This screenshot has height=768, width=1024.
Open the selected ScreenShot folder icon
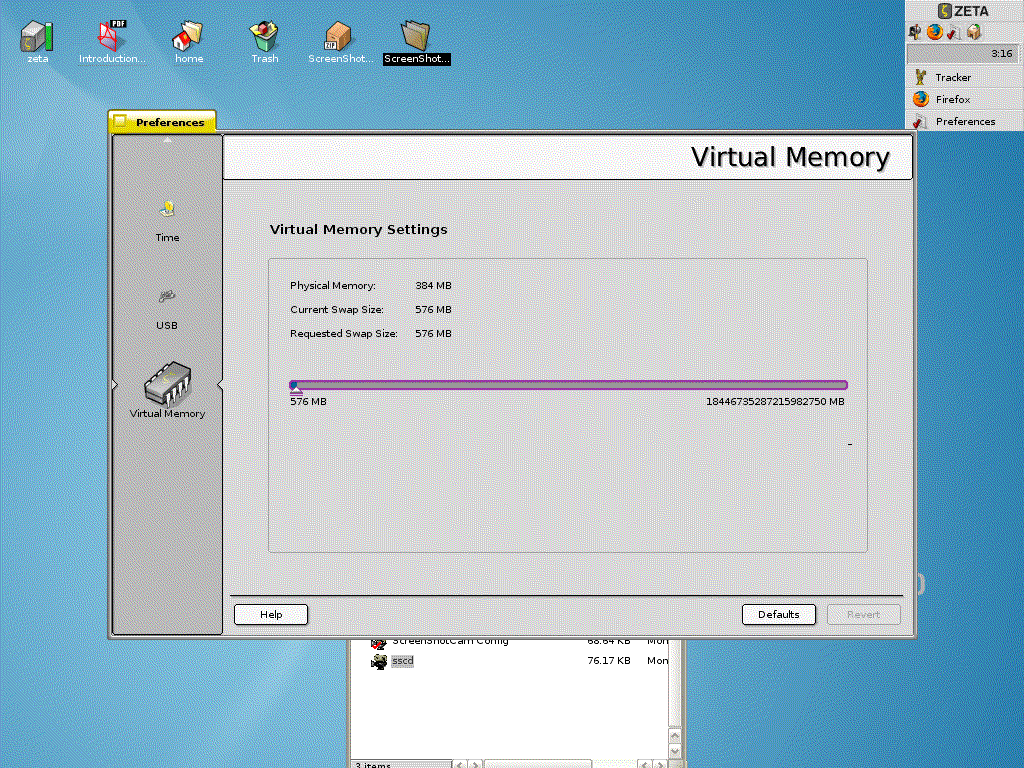(x=416, y=35)
